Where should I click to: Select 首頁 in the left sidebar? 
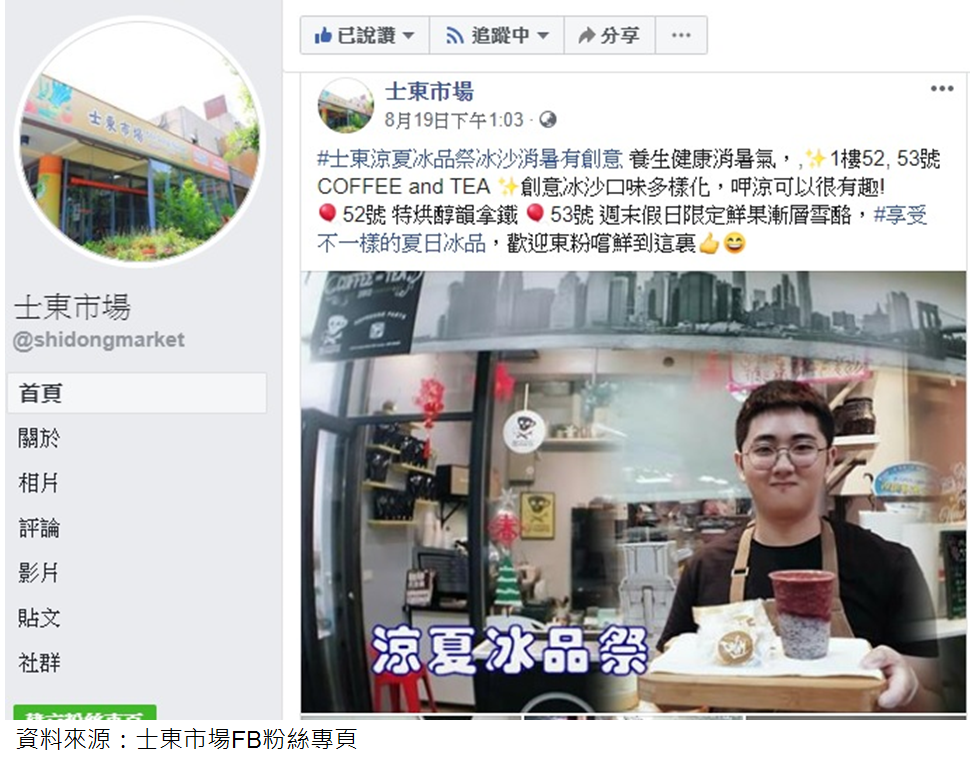click(x=137, y=393)
